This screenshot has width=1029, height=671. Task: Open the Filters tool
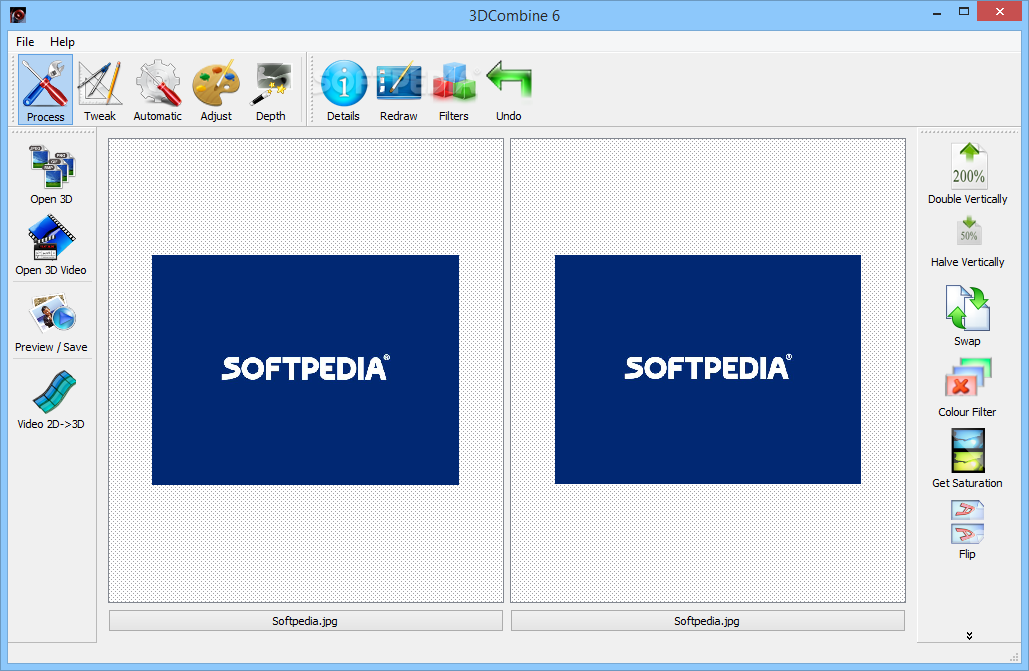453,90
